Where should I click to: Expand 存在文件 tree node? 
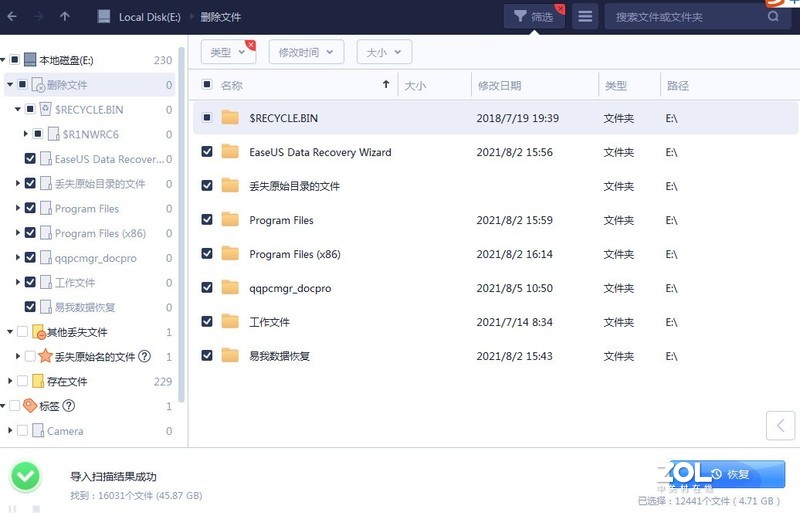point(10,381)
